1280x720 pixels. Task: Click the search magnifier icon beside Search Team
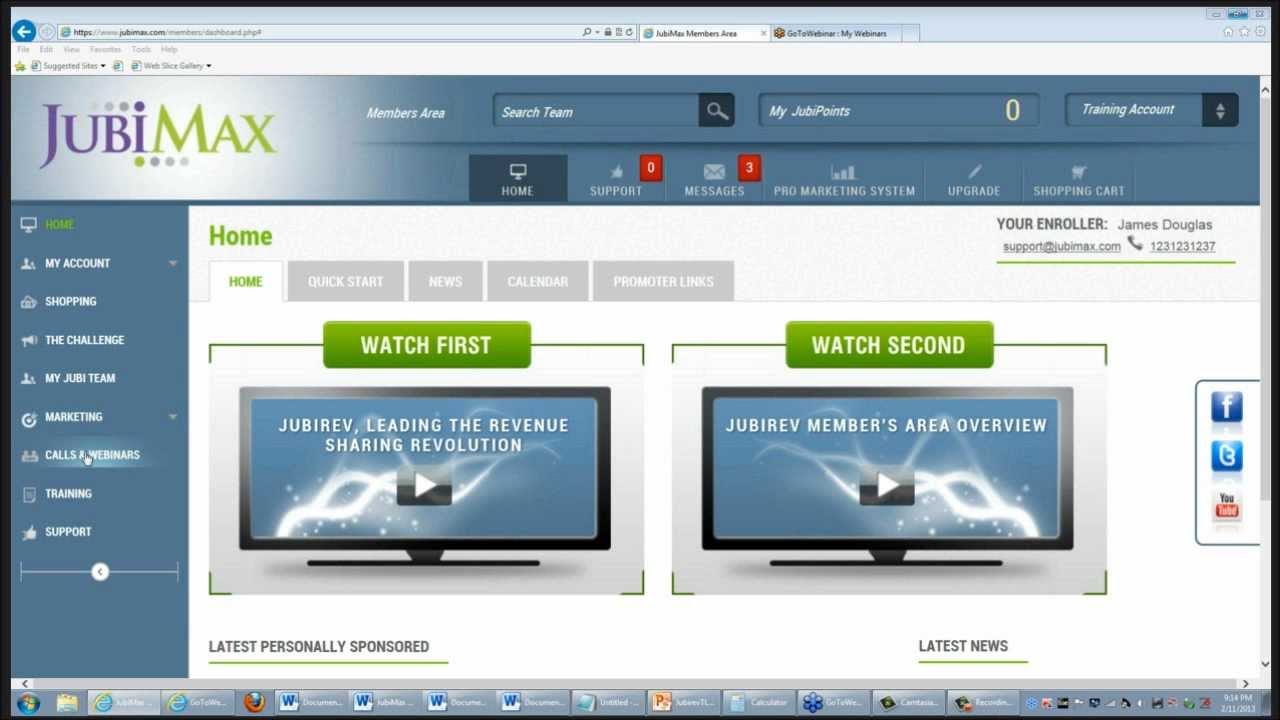click(717, 111)
